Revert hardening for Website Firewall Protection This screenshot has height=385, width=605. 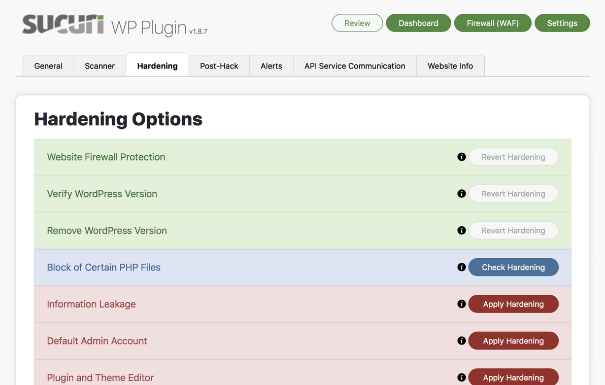click(513, 157)
